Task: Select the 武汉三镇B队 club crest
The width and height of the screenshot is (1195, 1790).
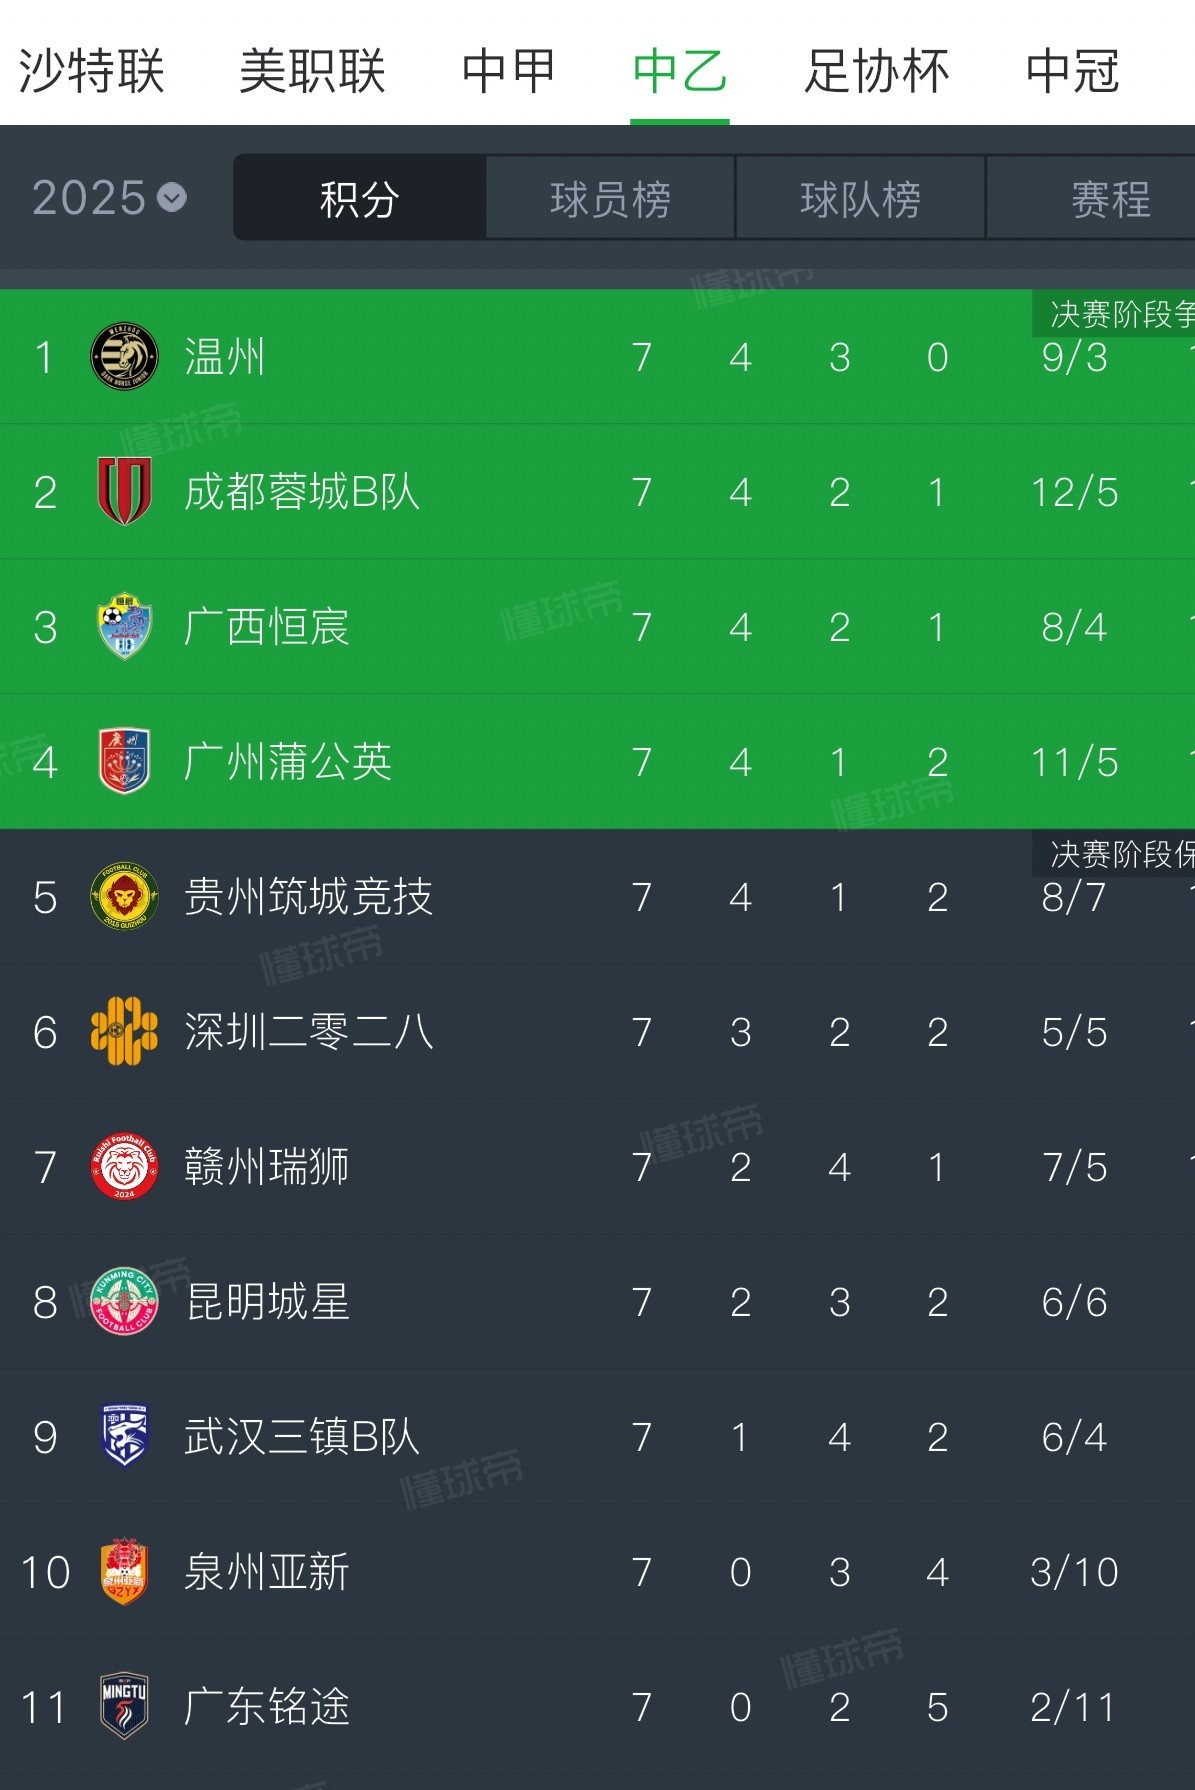Action: [x=120, y=1437]
